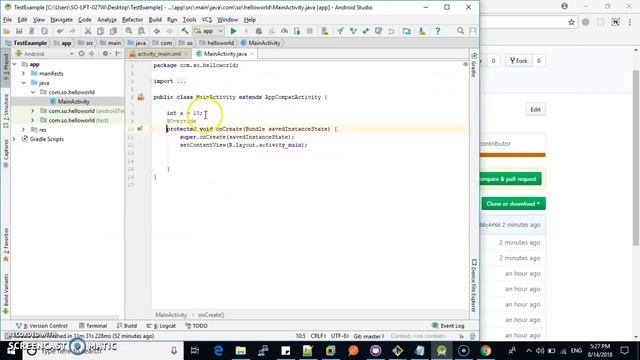Open the File menu
The height and width of the screenshot is (360, 640).
pos(7,20)
